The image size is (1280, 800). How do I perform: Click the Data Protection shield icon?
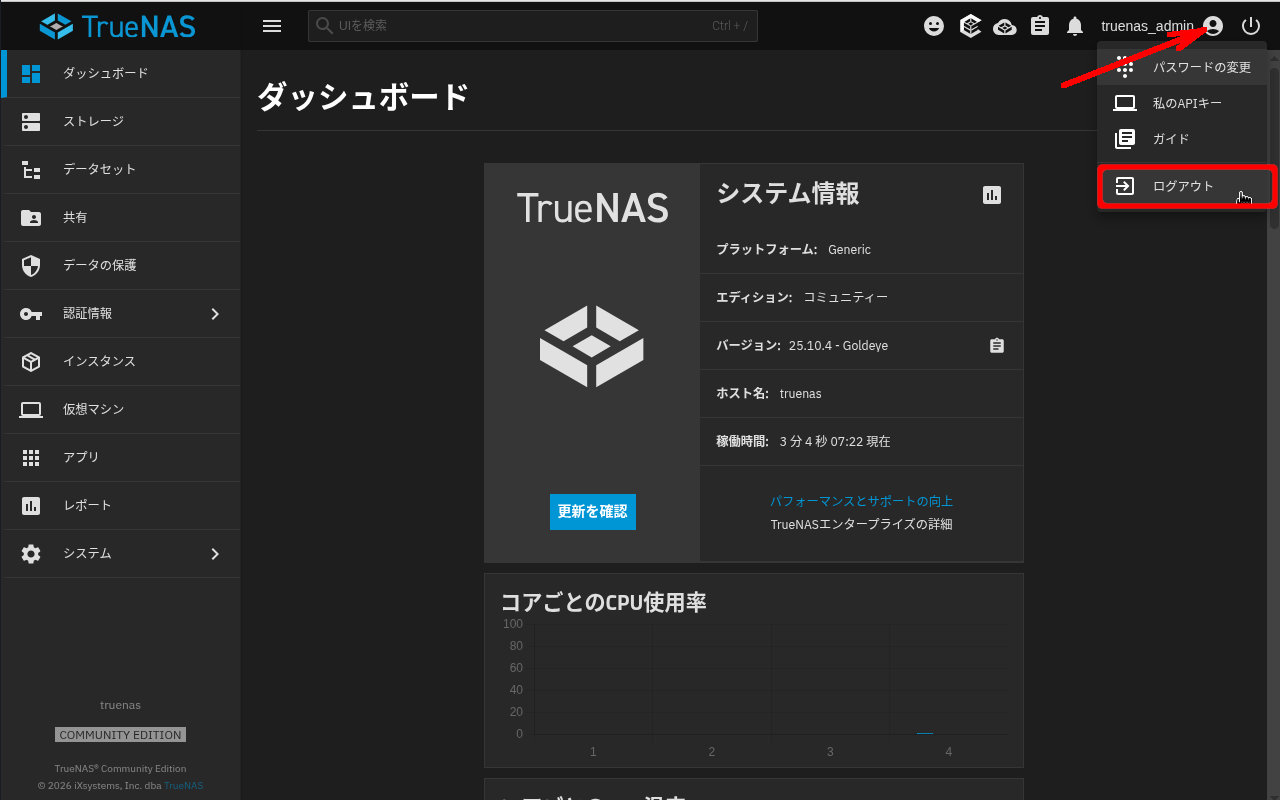click(31, 265)
